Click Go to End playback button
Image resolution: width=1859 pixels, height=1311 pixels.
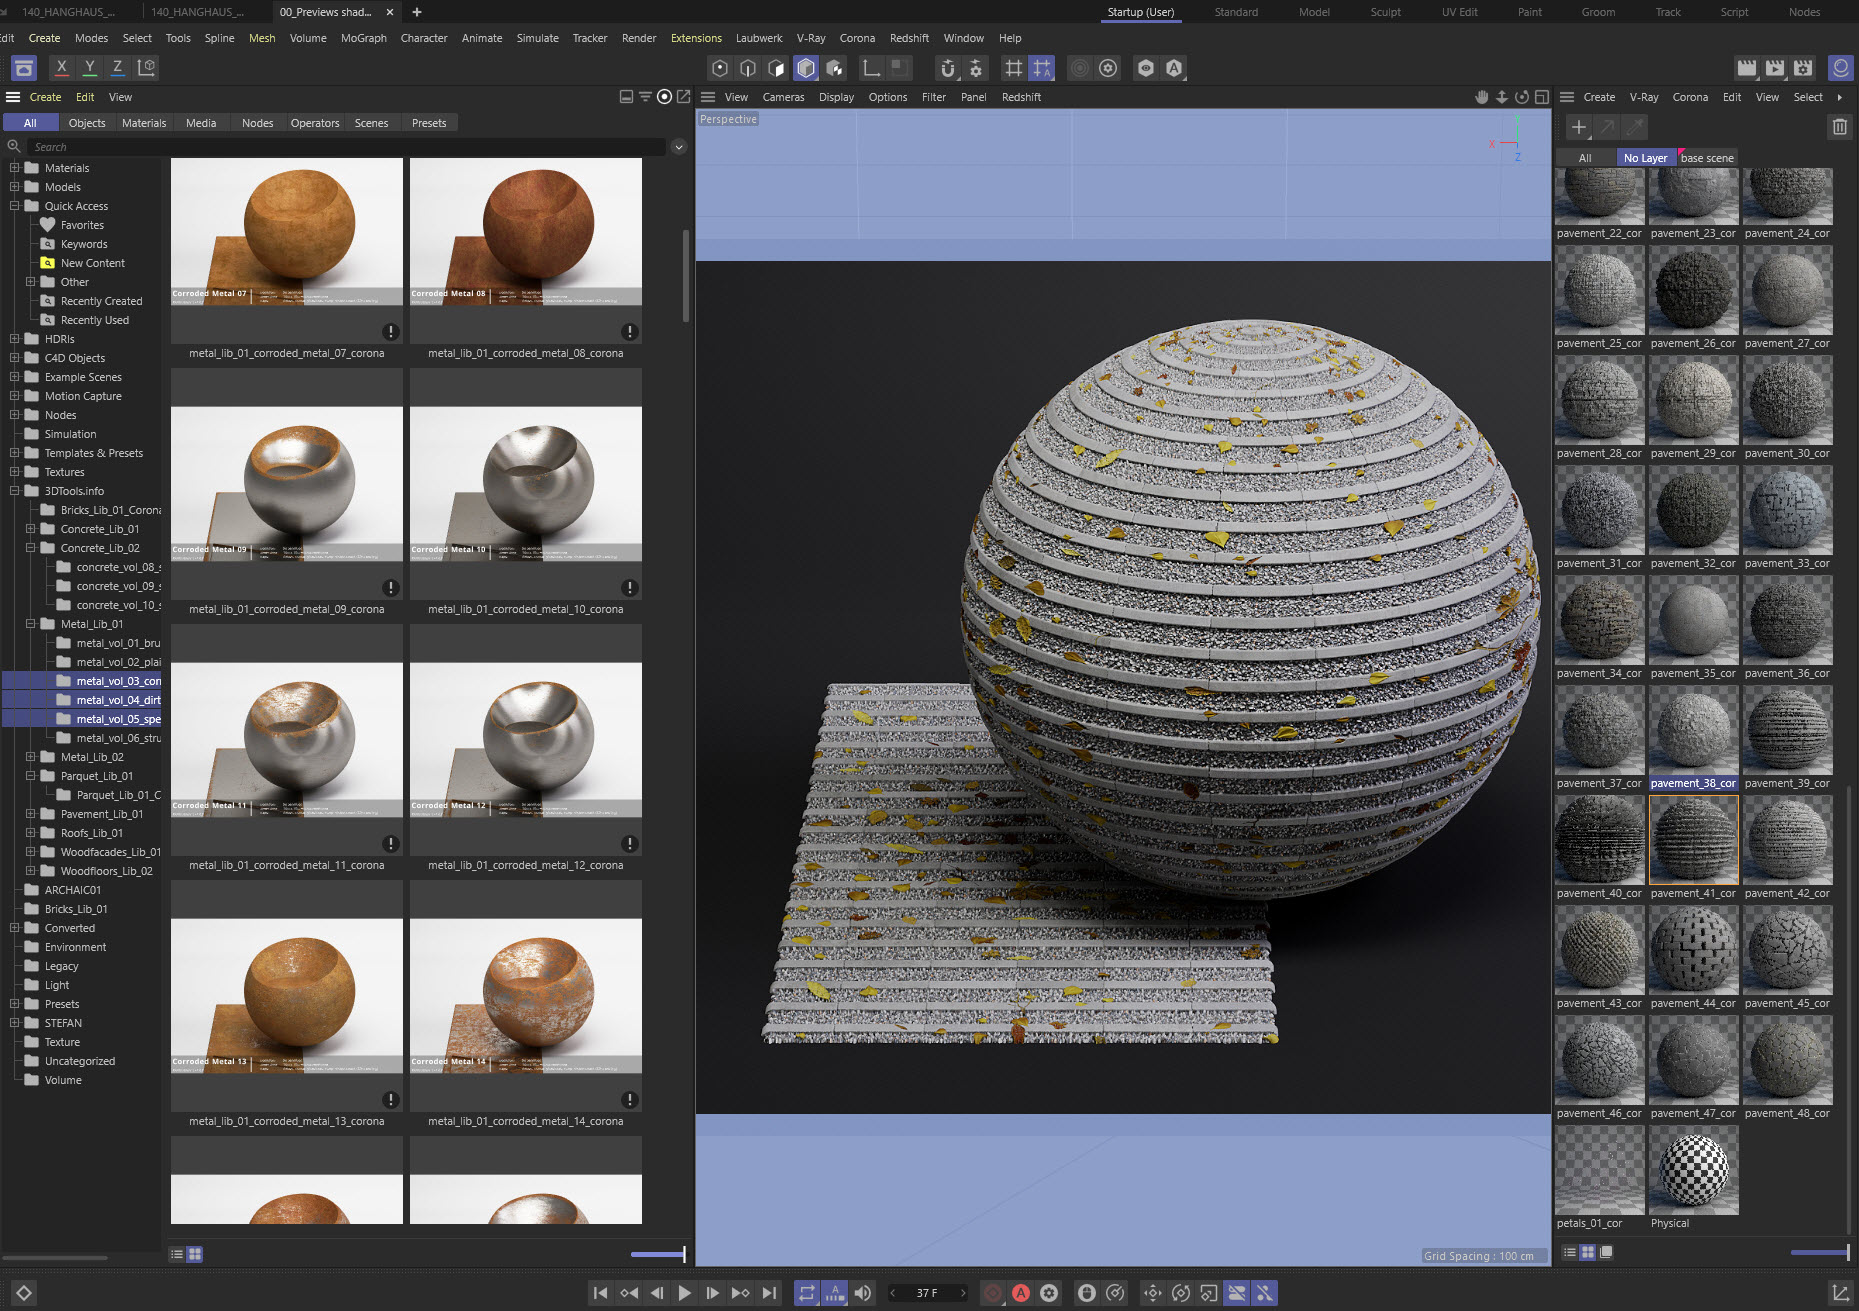(769, 1293)
